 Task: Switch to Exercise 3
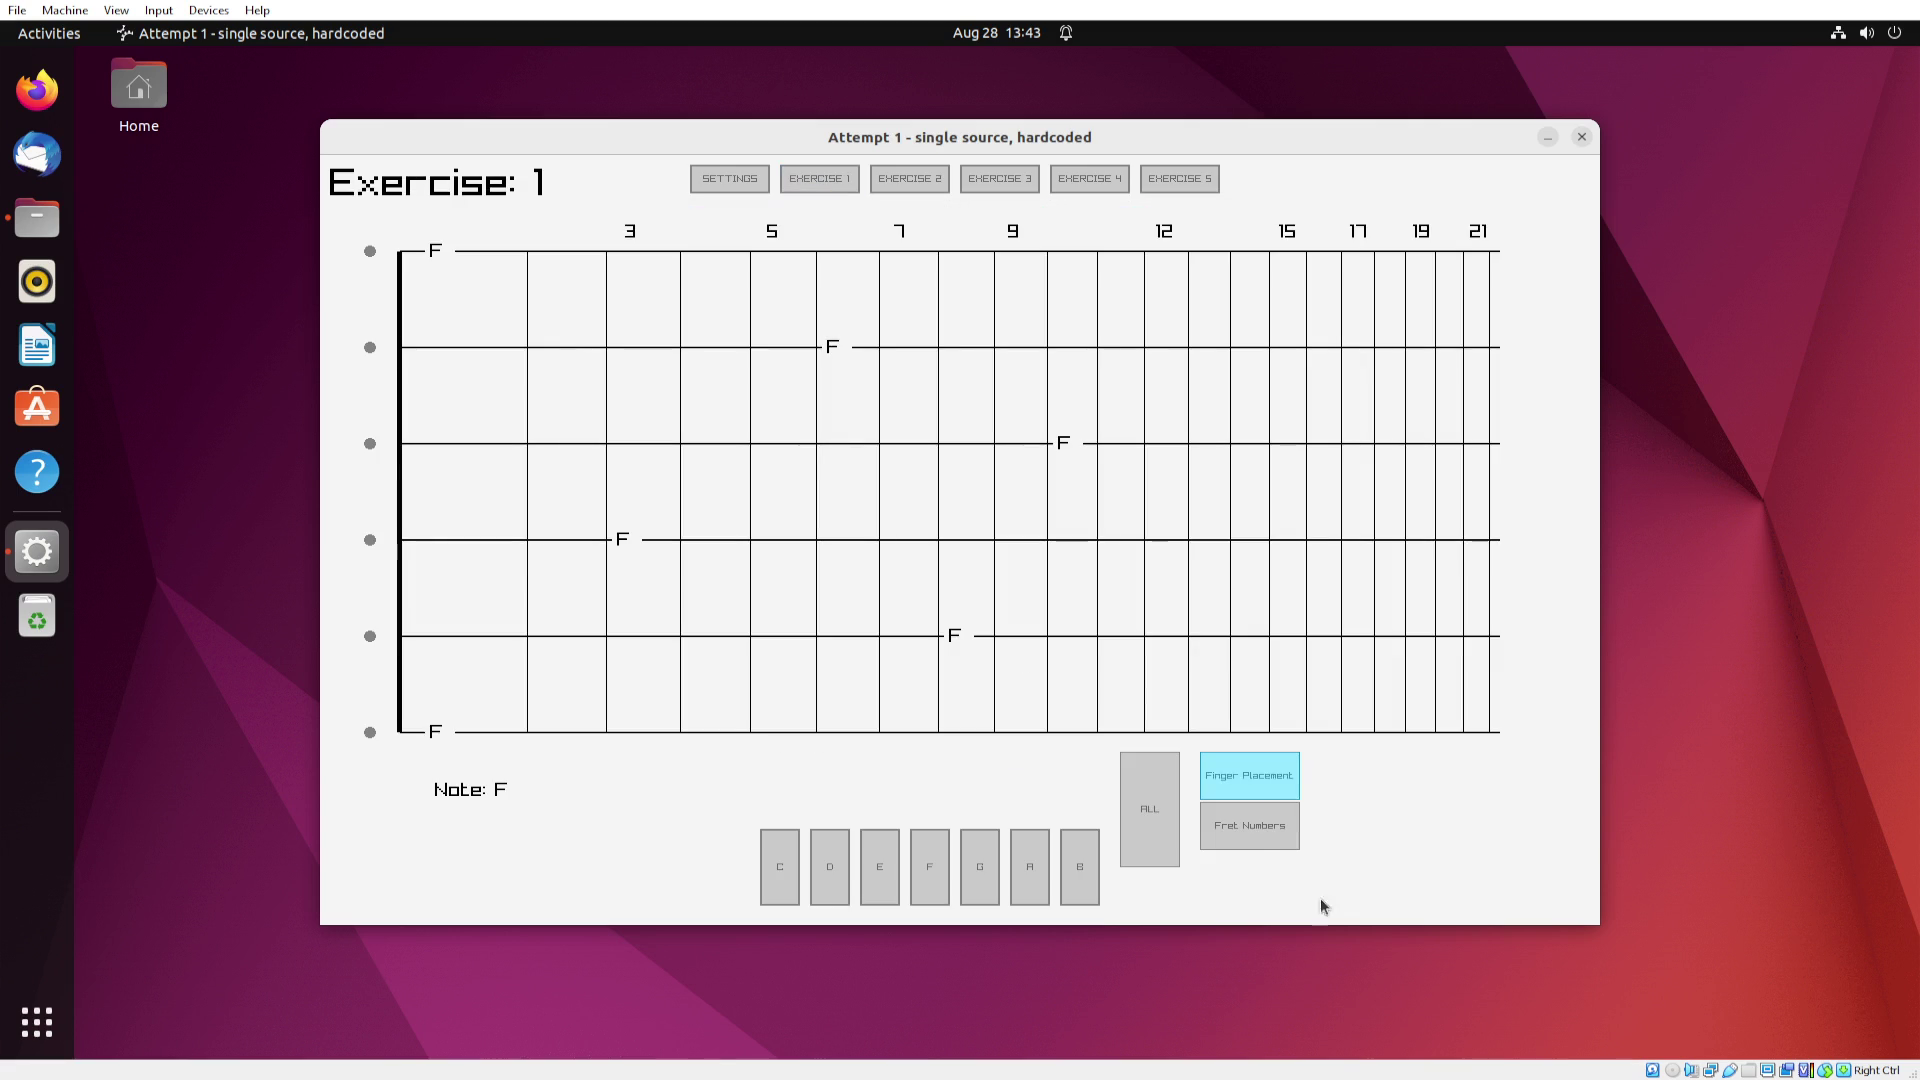point(999,179)
